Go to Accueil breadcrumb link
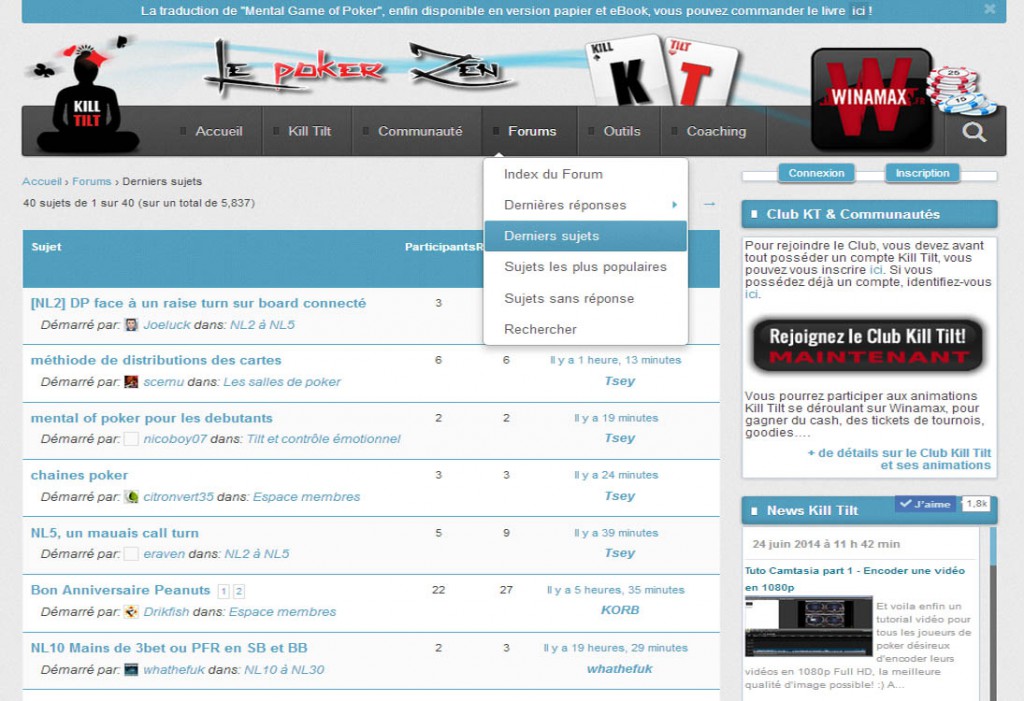1024x701 pixels. (x=42, y=182)
